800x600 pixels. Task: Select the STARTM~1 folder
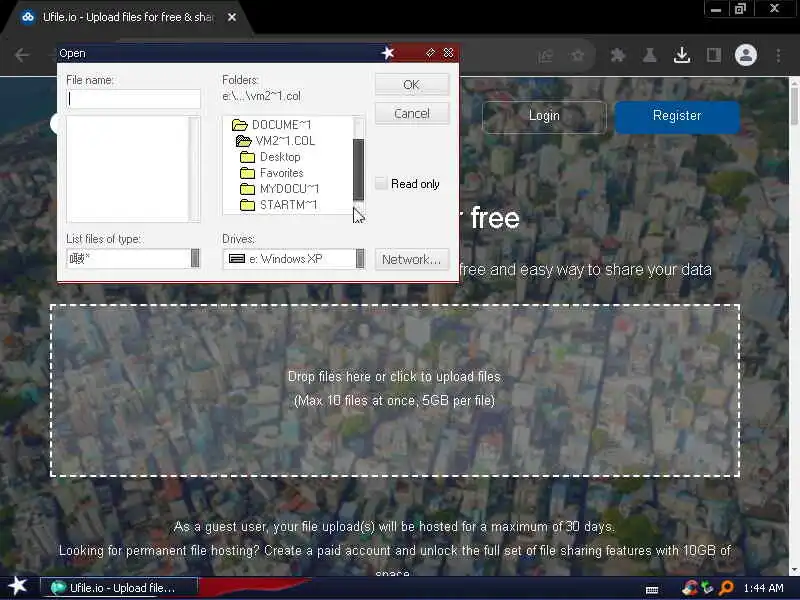tap(278, 205)
